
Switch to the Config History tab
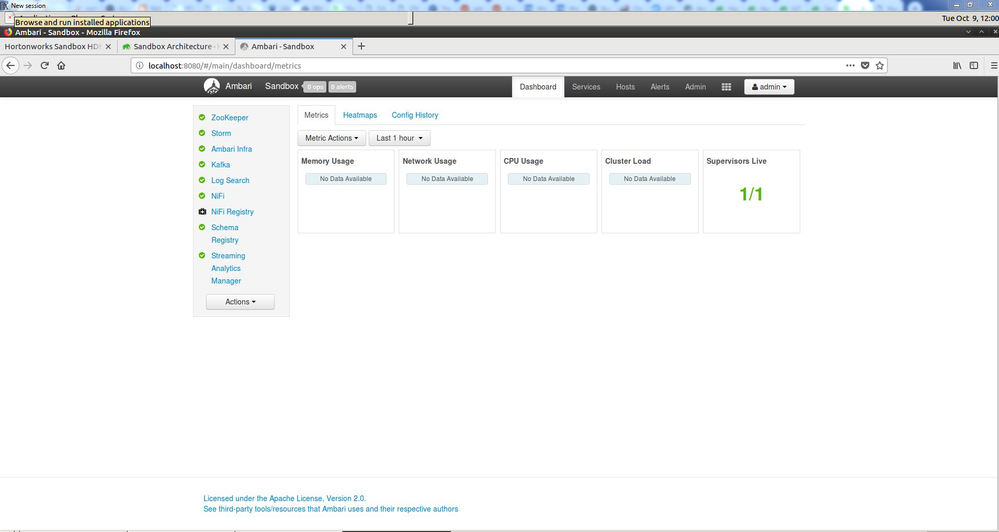click(x=415, y=115)
